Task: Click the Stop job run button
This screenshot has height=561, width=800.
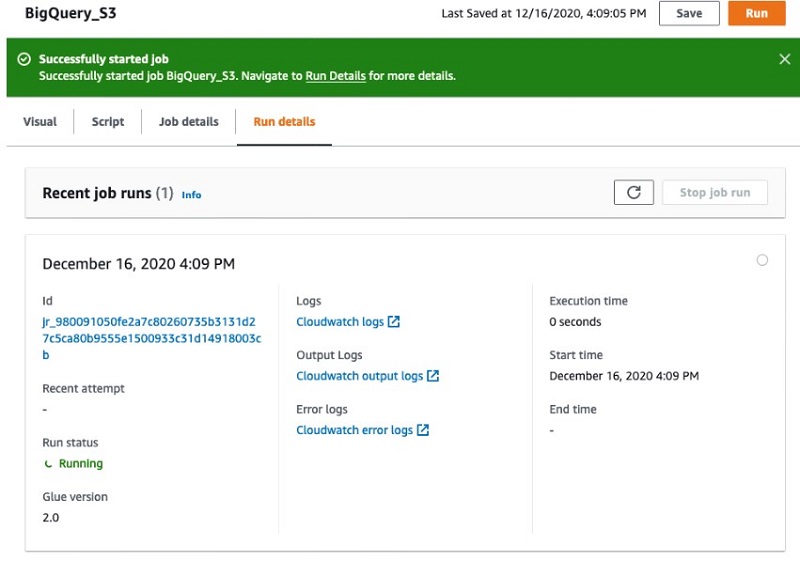Action: click(714, 193)
